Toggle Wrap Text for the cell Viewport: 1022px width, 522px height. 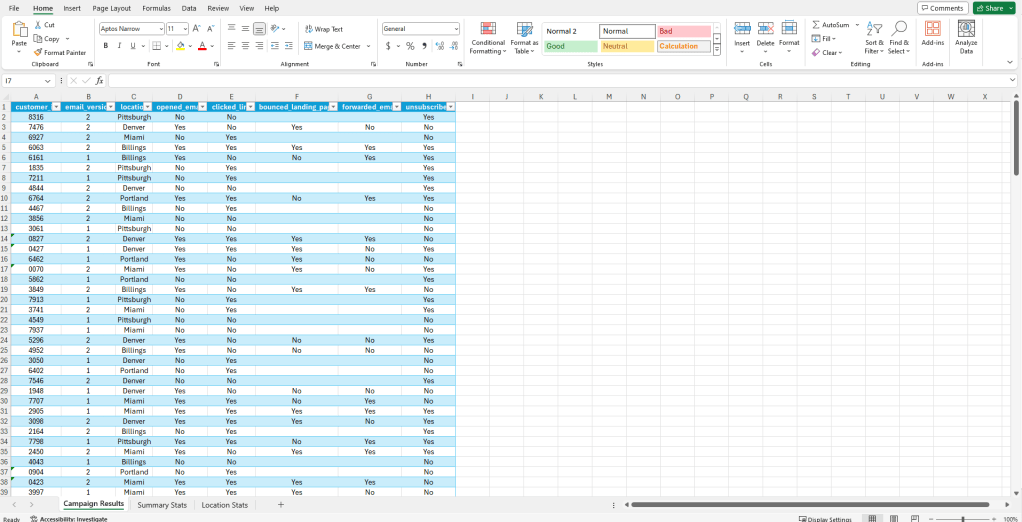click(x=323, y=29)
